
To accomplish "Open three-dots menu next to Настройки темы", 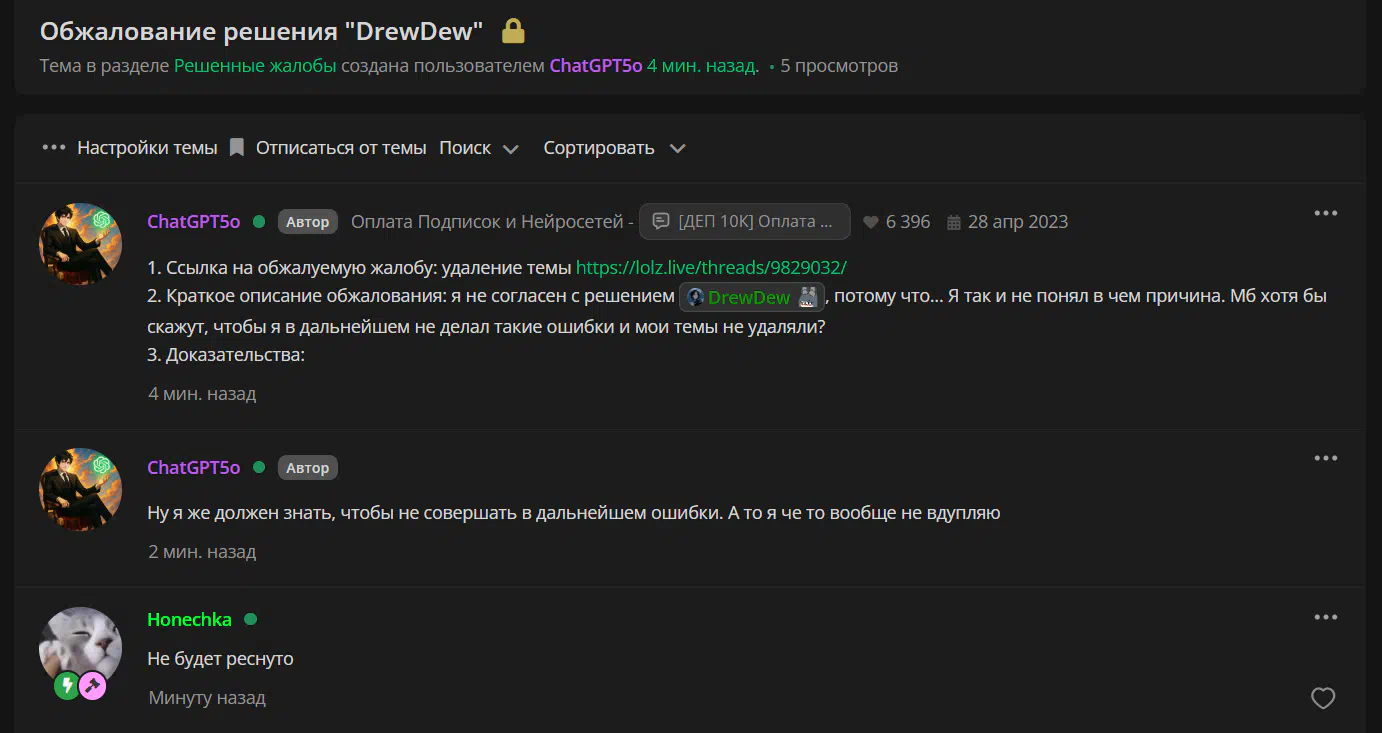I will (x=54, y=148).
